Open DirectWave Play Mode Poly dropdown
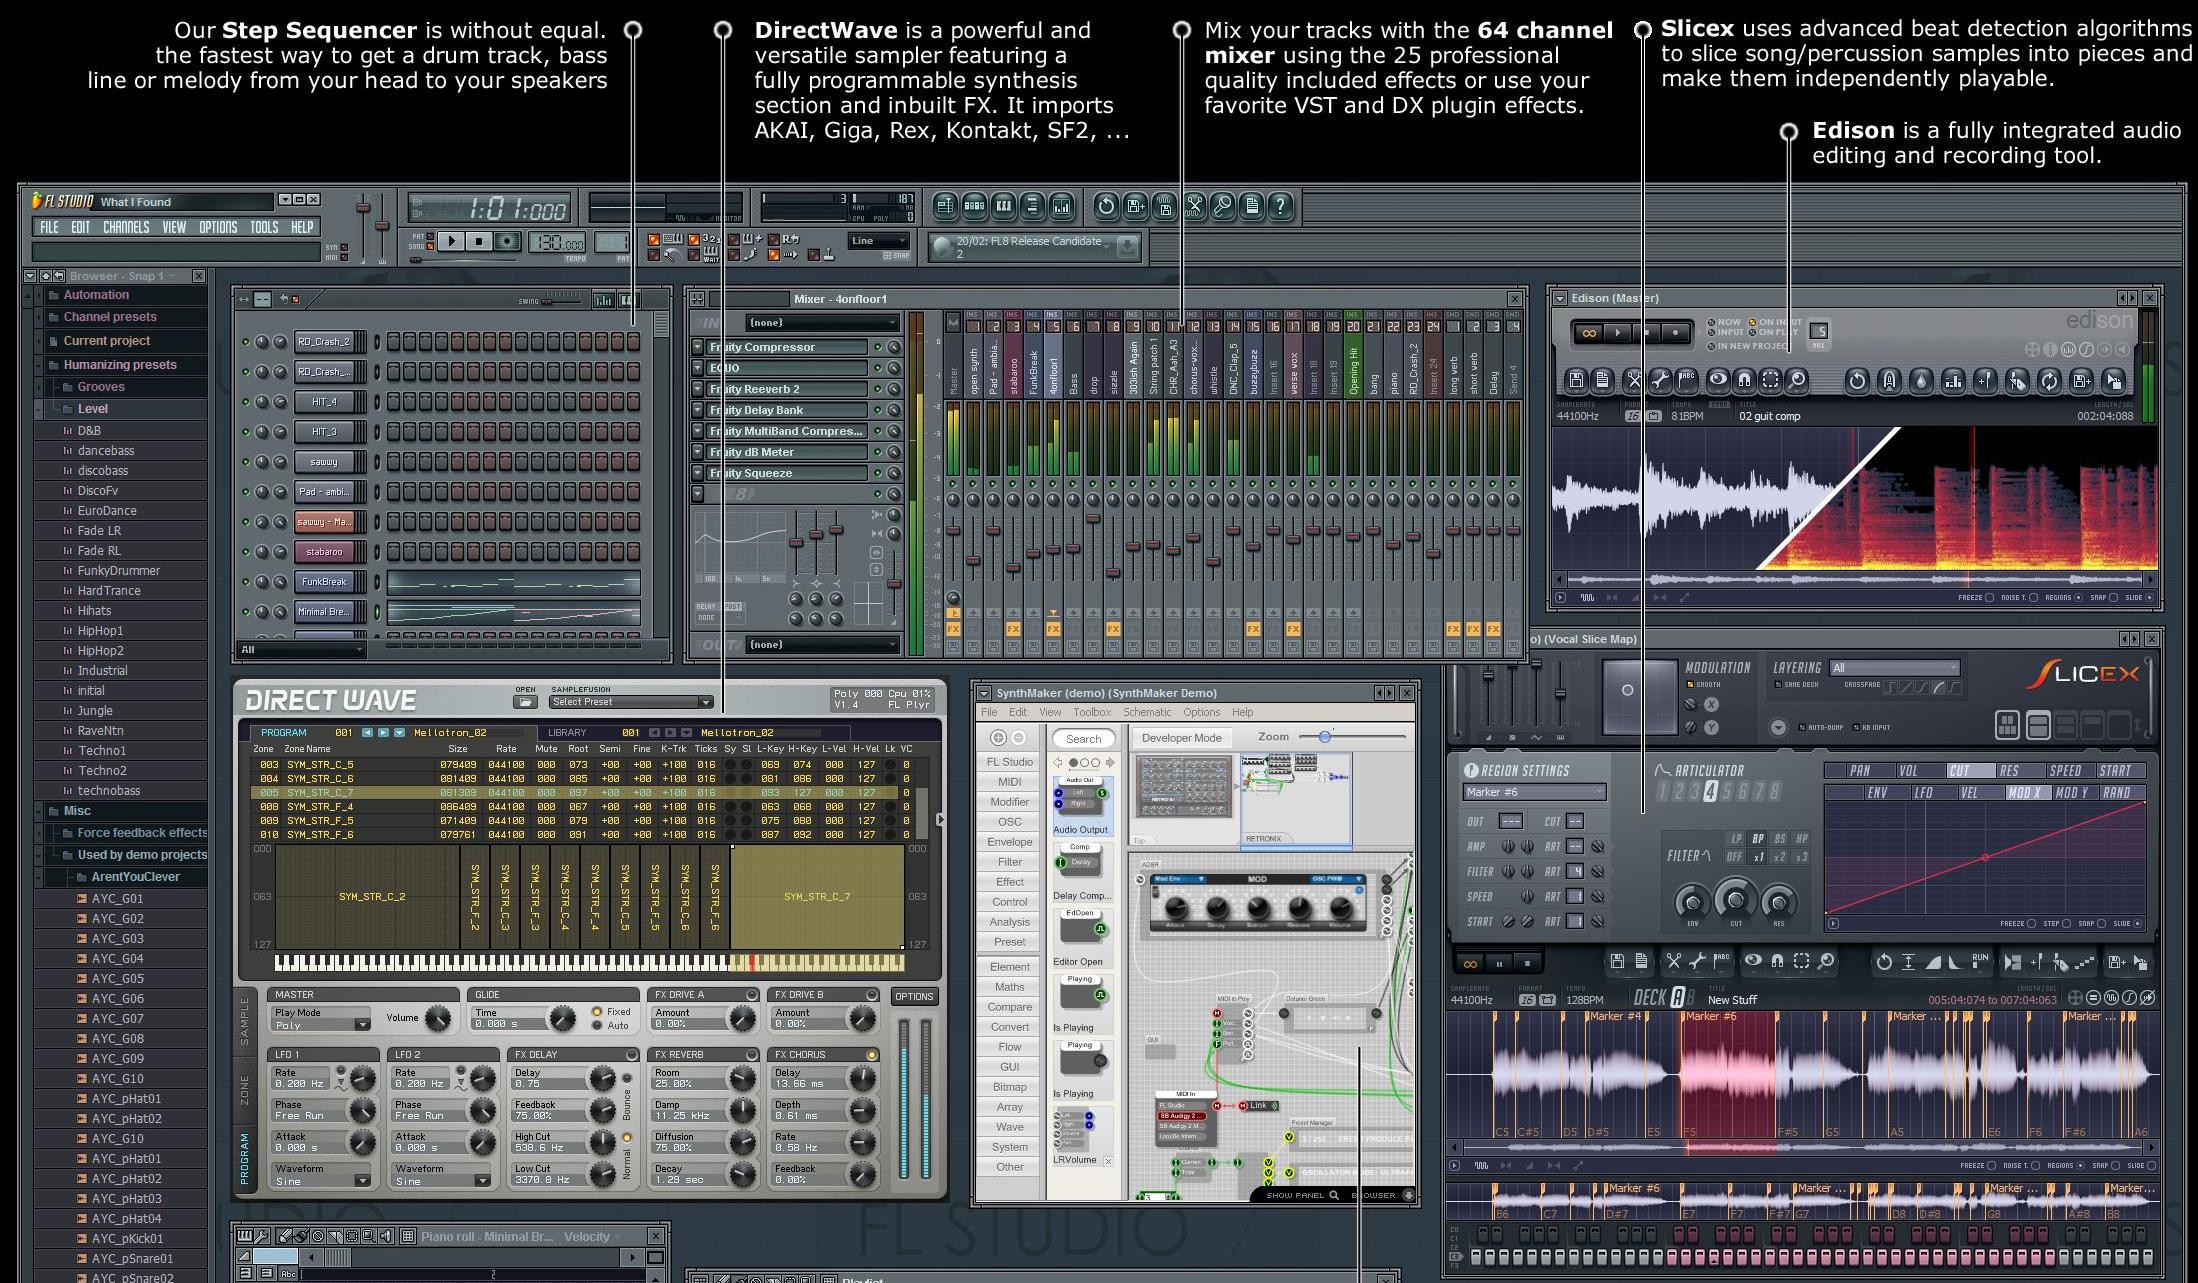The height and width of the screenshot is (1283, 2198). (x=321, y=1025)
